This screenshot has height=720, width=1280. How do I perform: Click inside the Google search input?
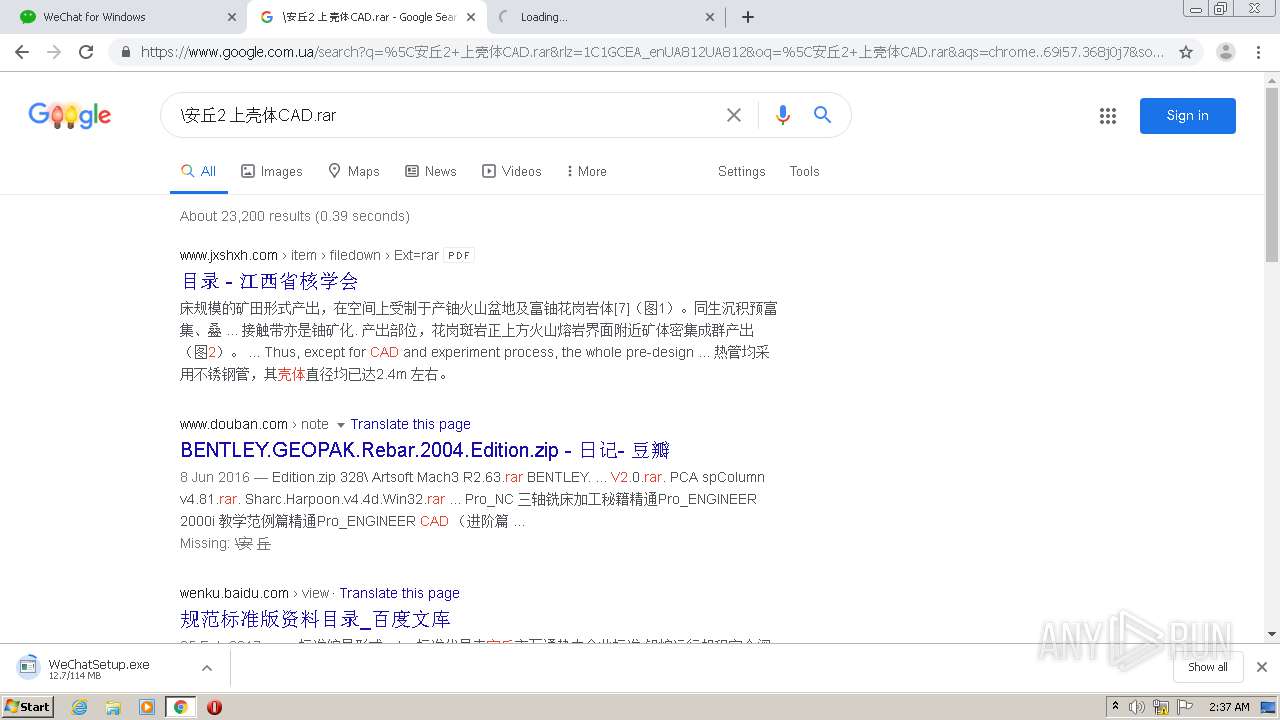pyautogui.click(x=445, y=115)
